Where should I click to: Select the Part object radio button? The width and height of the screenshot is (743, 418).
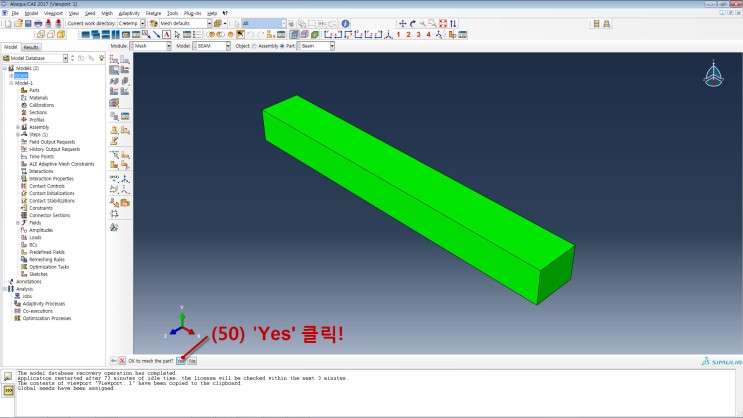(282, 46)
